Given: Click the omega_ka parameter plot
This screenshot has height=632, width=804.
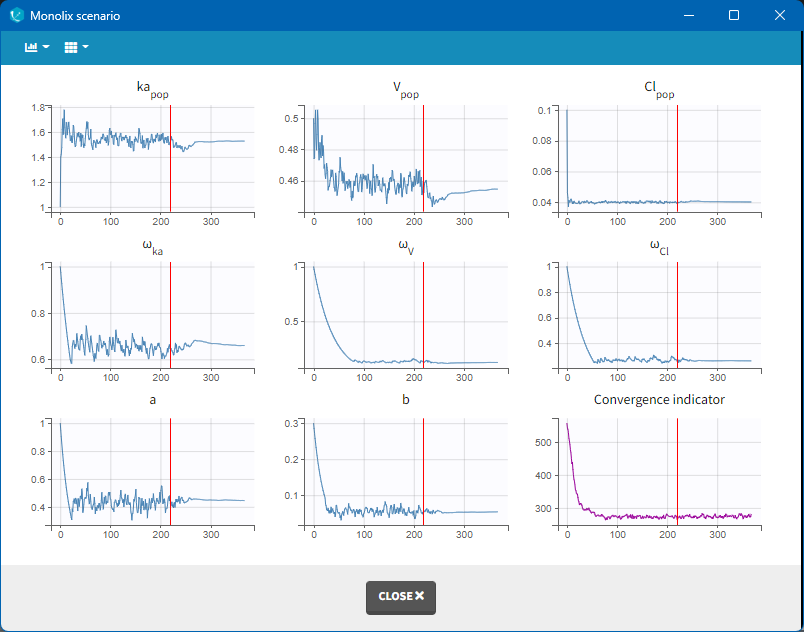Looking at the screenshot, I should 150,316.
